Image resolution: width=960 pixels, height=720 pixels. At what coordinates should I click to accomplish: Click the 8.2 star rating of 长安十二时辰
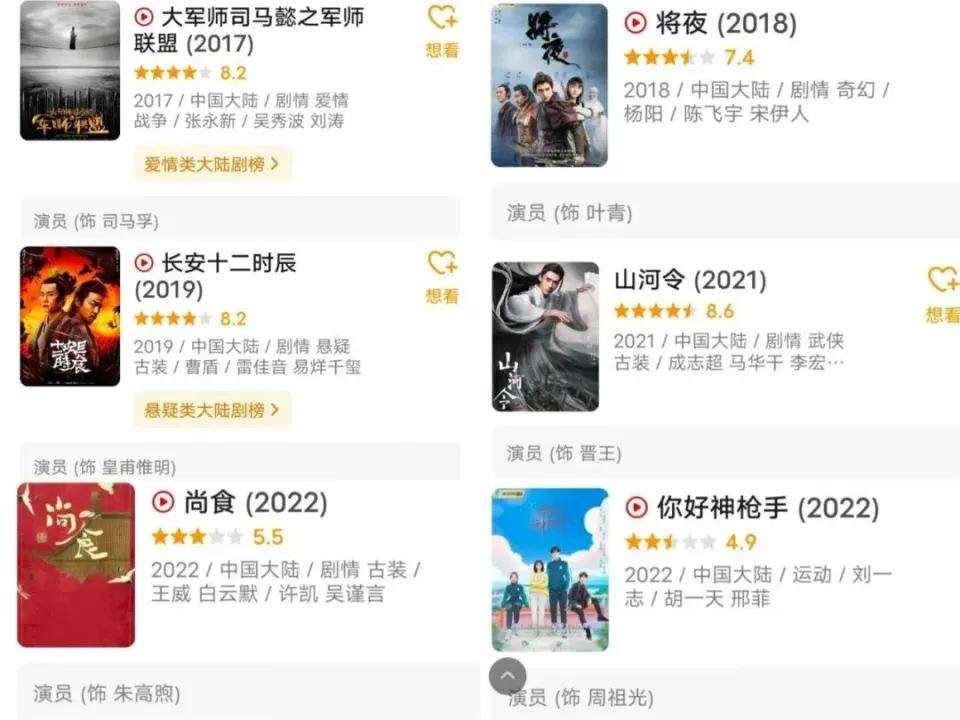click(190, 318)
